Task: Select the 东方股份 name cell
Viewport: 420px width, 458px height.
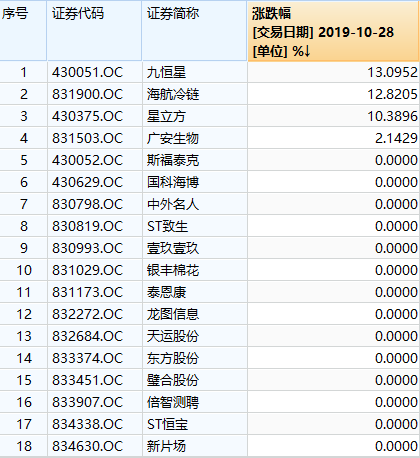Action: coord(195,358)
